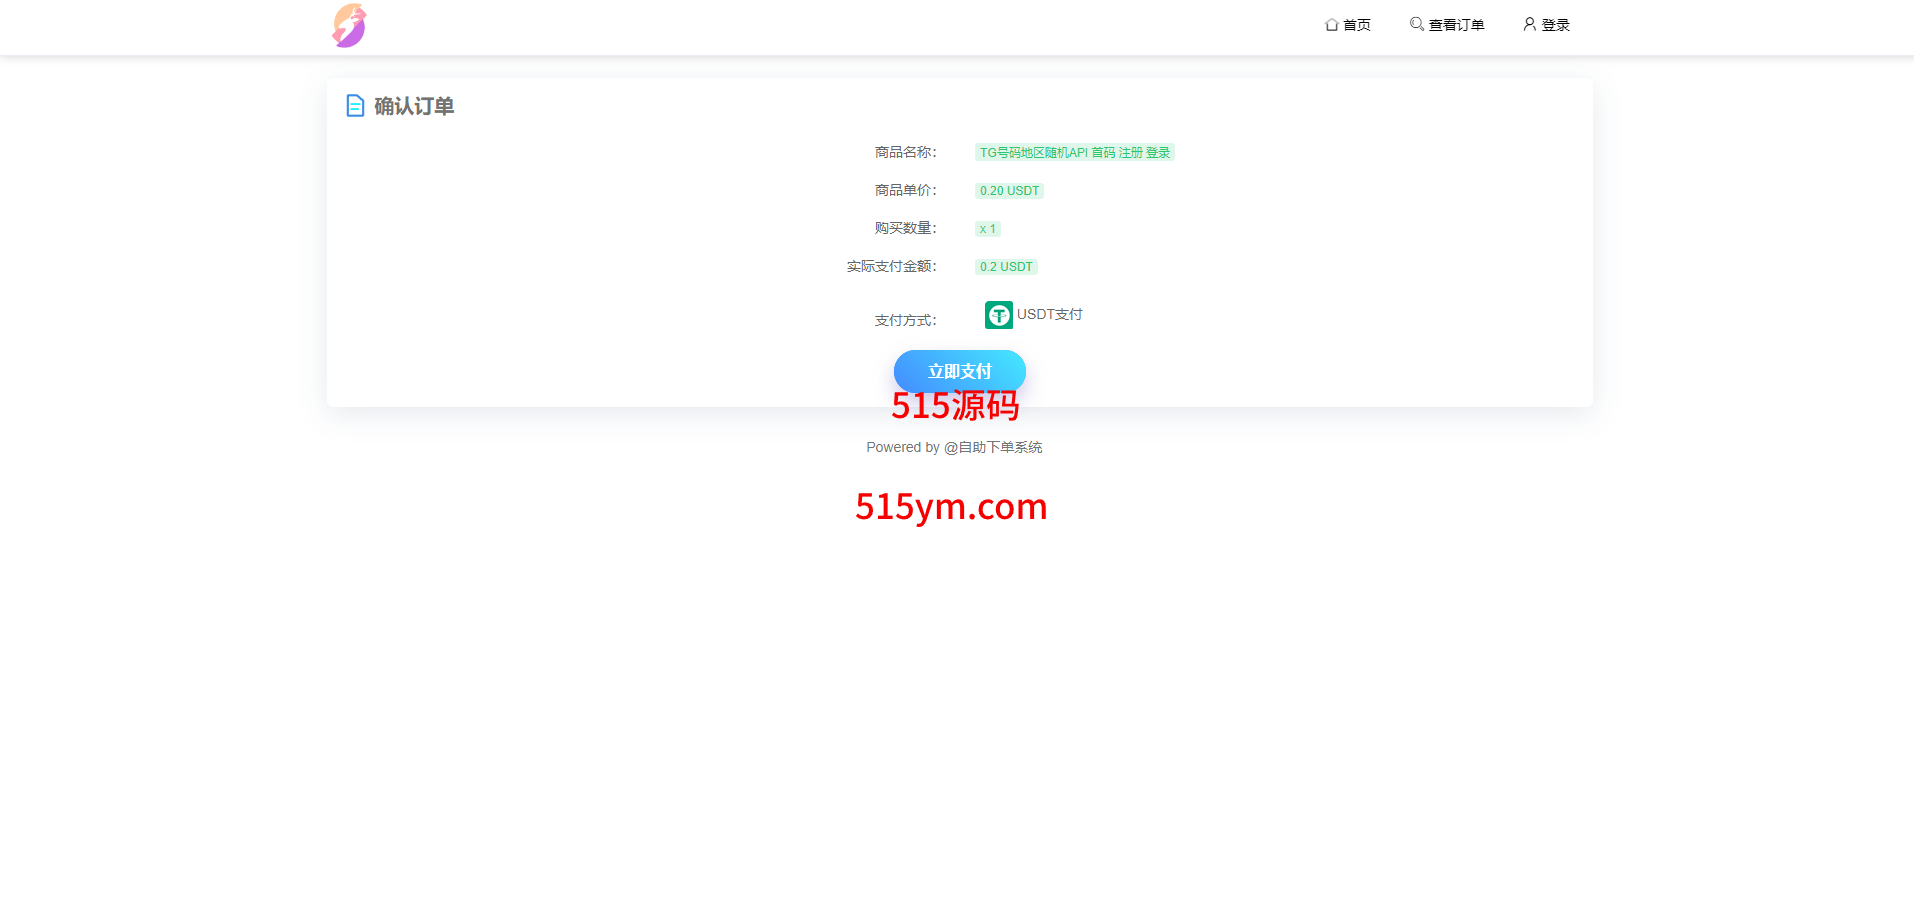Open the 查看订单 menu item
Viewport: 1914px width, 919px height.
[x=1456, y=25]
